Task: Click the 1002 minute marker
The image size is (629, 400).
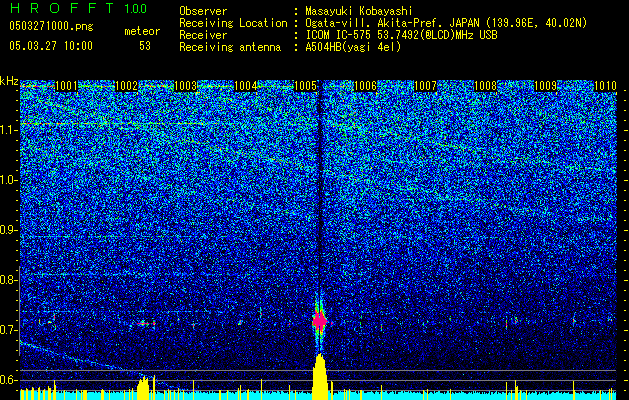Action: click(x=126, y=86)
